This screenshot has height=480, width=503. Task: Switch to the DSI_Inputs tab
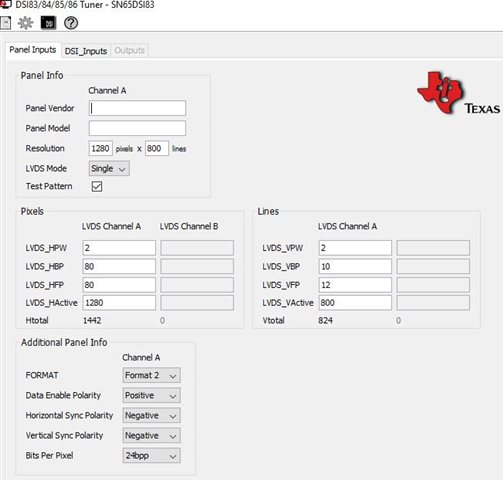[x=86, y=51]
